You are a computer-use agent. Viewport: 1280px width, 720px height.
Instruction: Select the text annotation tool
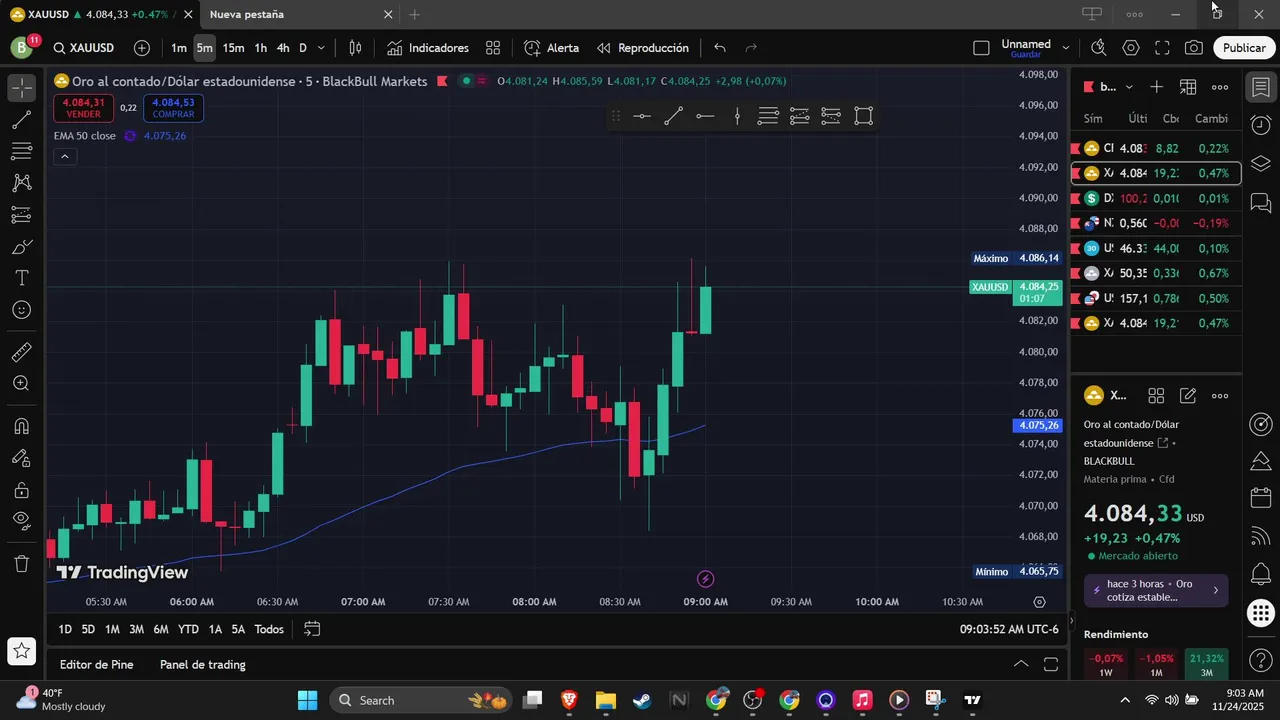click(21, 278)
